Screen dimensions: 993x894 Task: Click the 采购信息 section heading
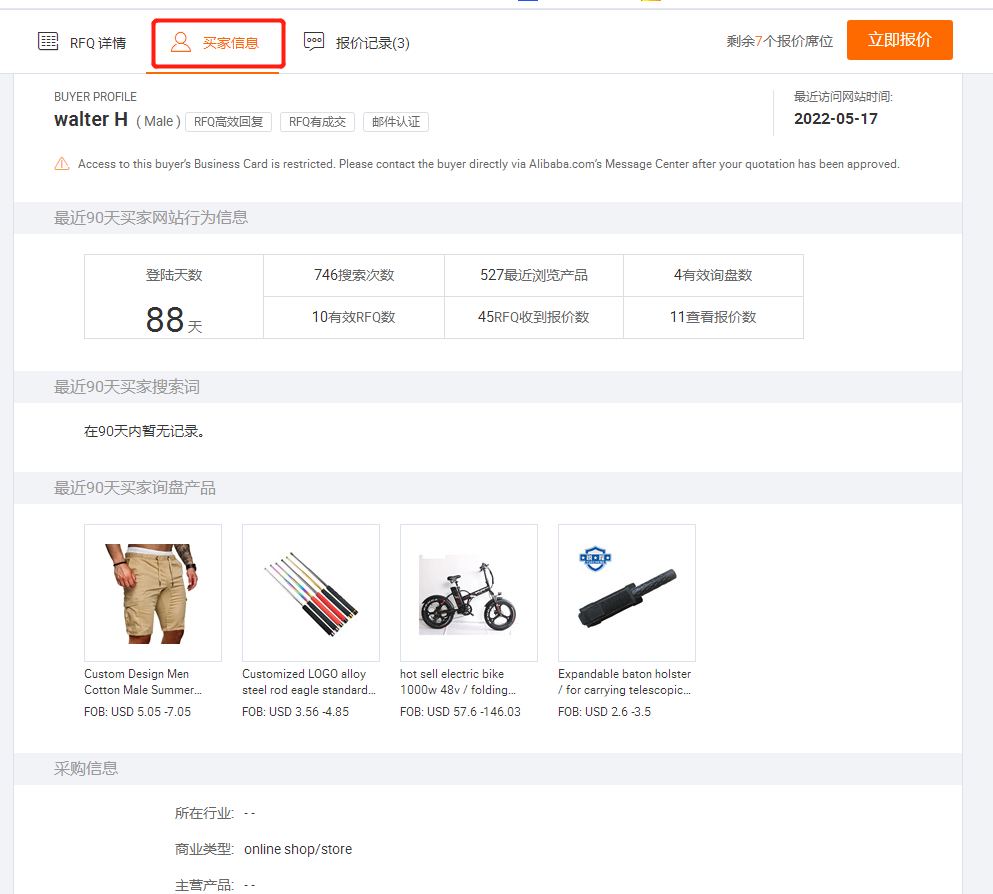(85, 769)
